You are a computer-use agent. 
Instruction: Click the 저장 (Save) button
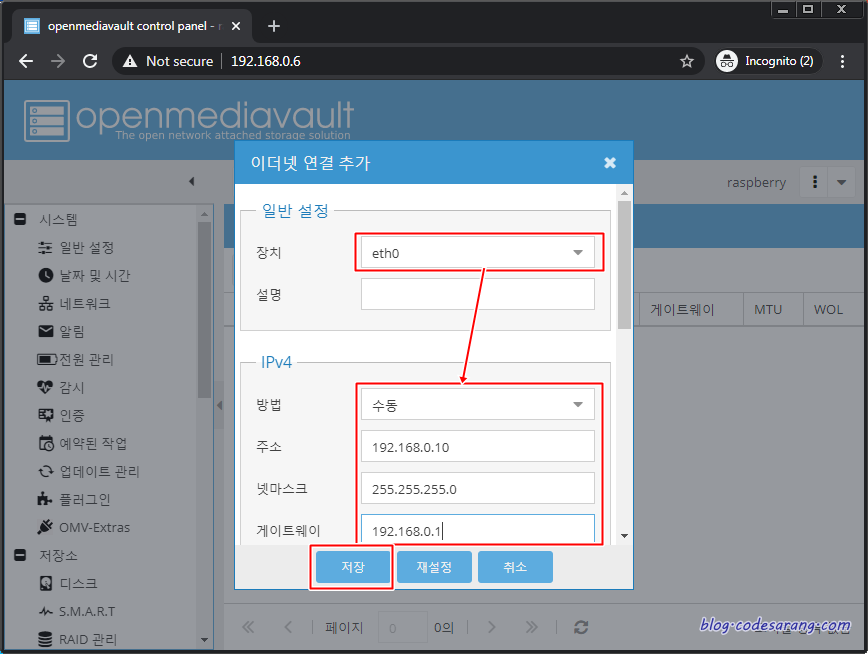(x=353, y=567)
